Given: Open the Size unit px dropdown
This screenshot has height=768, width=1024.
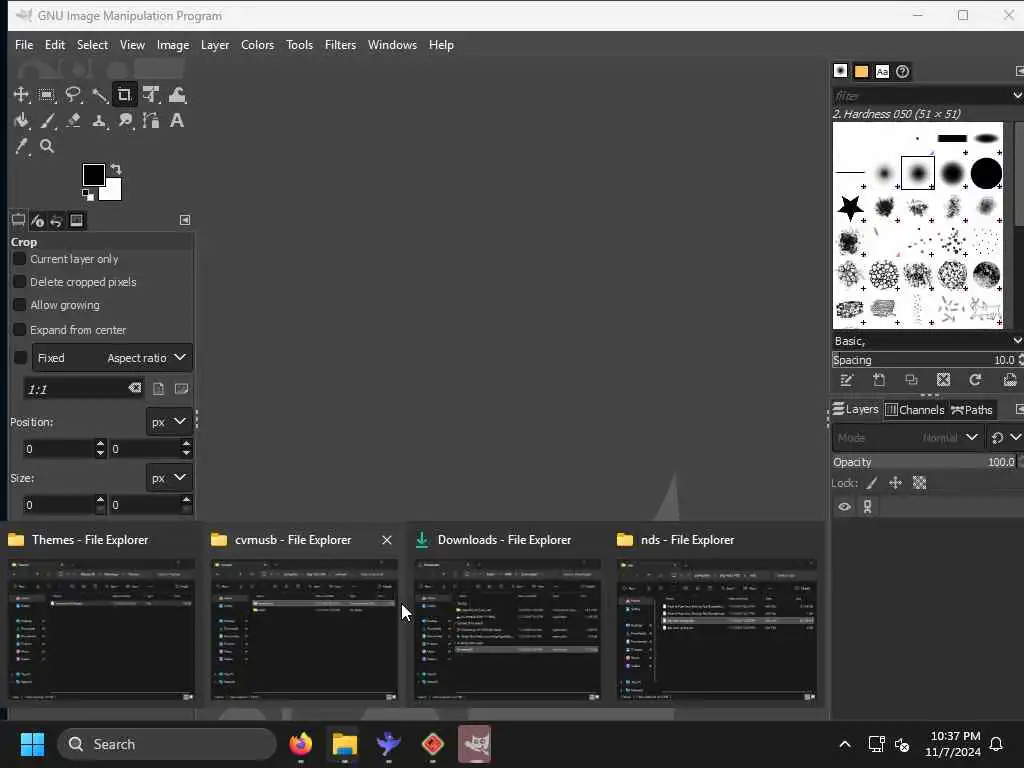Looking at the screenshot, I should click(169, 478).
